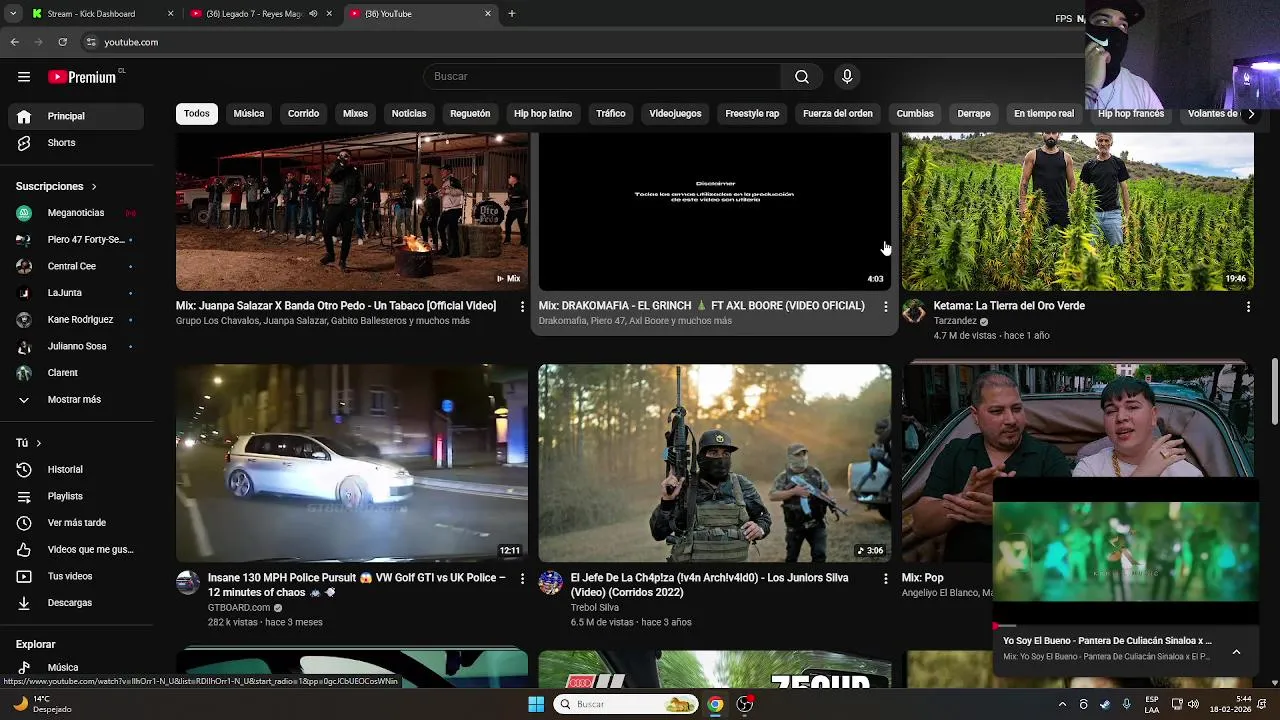Reload the page via browser refresh
1280x720 pixels.
tap(62, 42)
